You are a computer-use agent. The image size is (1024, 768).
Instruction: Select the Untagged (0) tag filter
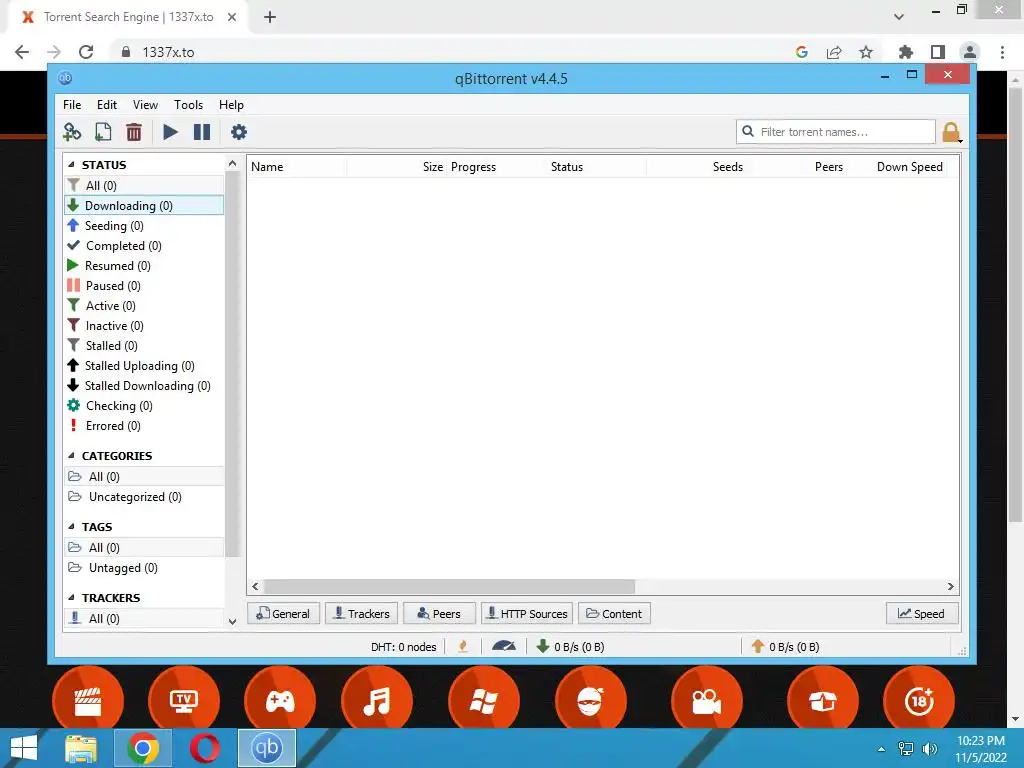(x=144, y=568)
